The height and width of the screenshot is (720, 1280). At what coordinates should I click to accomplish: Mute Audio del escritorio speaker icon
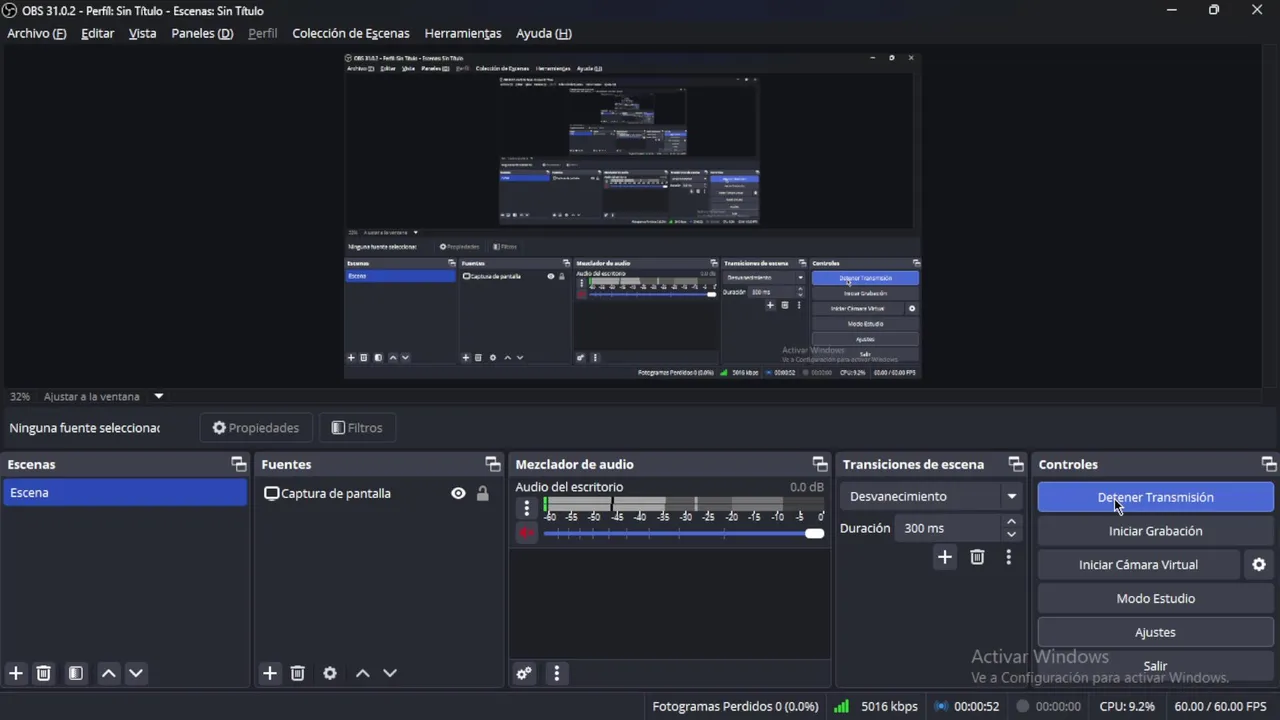[x=527, y=533]
